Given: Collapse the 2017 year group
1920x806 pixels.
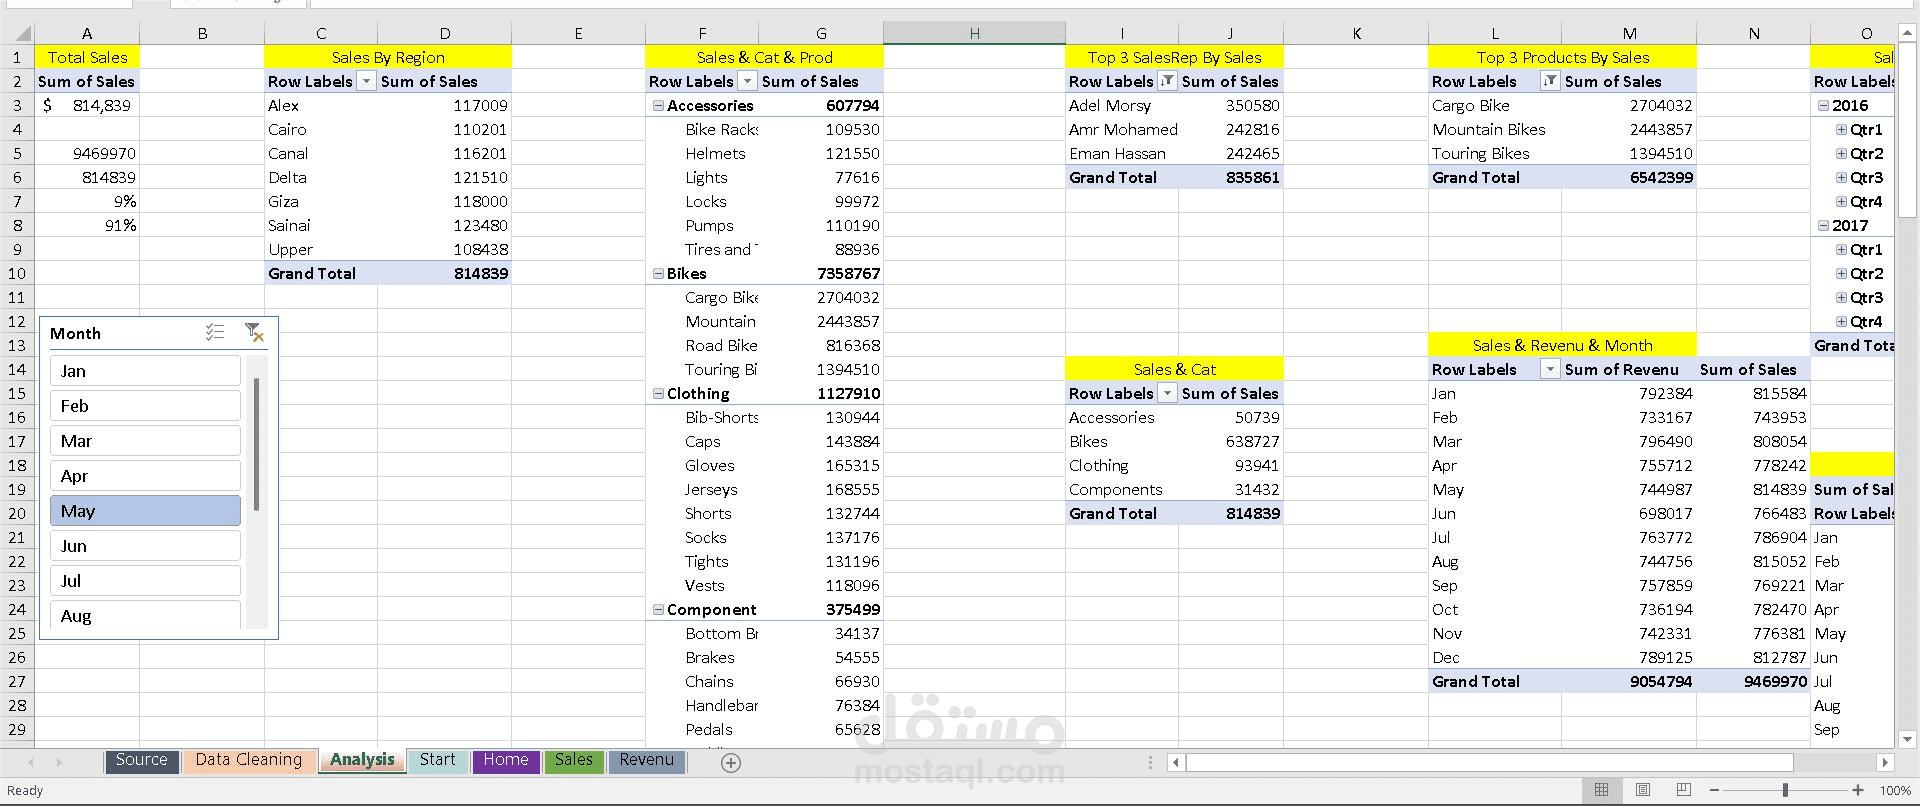Looking at the screenshot, I should coord(1823,225).
